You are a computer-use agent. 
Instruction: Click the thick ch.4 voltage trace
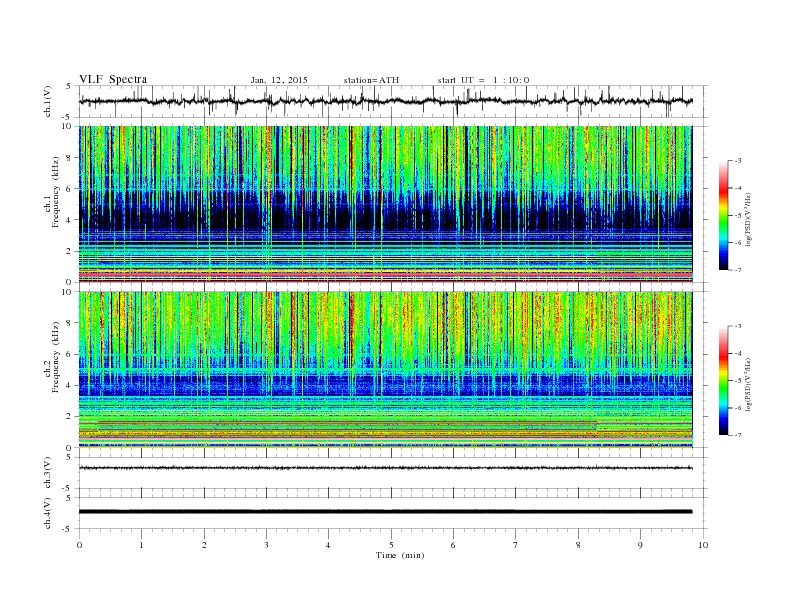pos(385,512)
